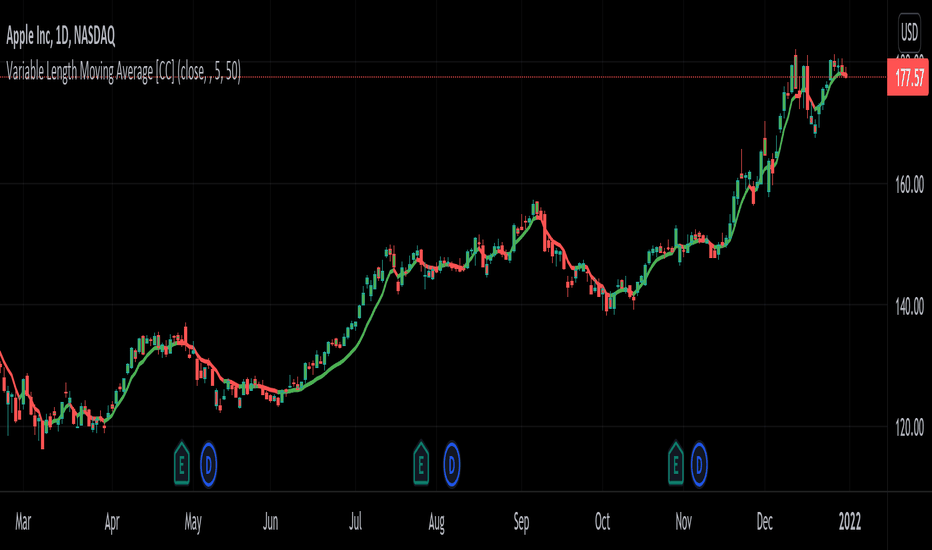Screen dimensions: 932x550
Task: Click the May label on time axis
Action: click(x=193, y=522)
